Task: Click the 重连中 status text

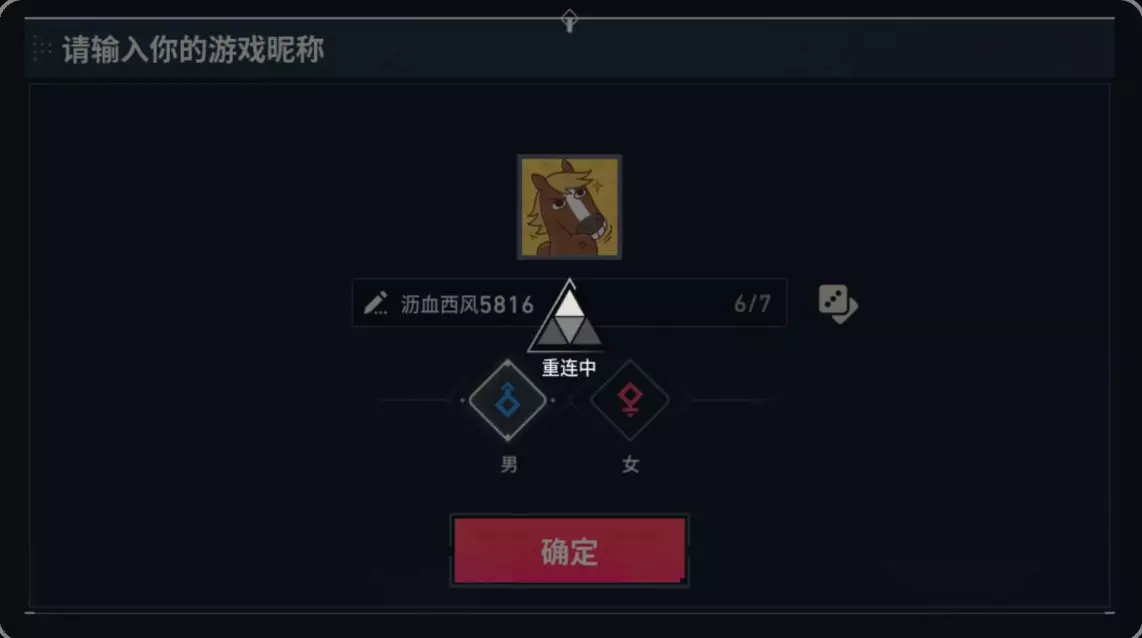Action: 569,368
